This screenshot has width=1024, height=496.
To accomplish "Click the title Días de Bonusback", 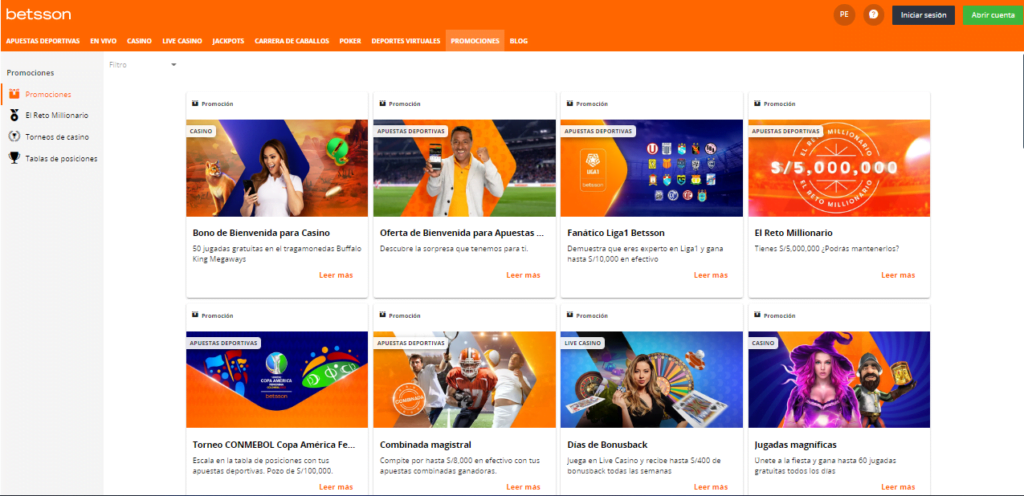I will click(607, 445).
